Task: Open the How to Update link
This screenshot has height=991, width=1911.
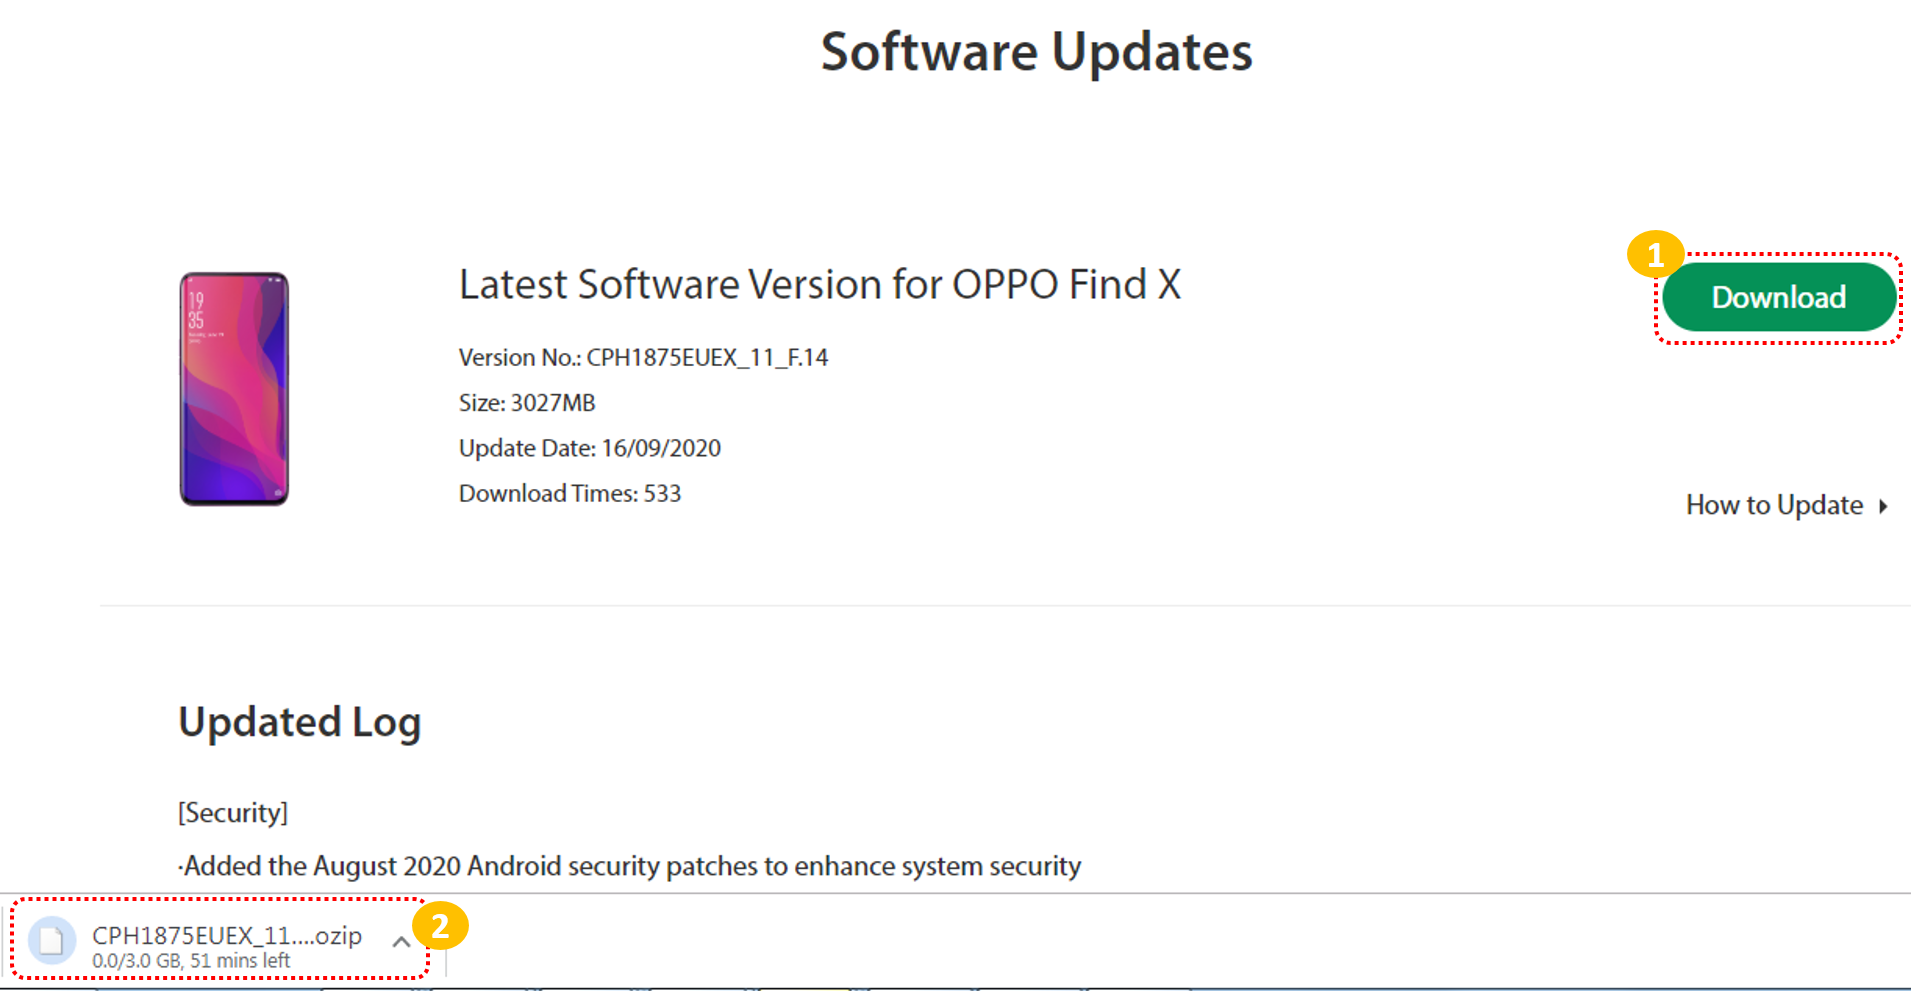Action: pyautogui.click(x=1774, y=505)
